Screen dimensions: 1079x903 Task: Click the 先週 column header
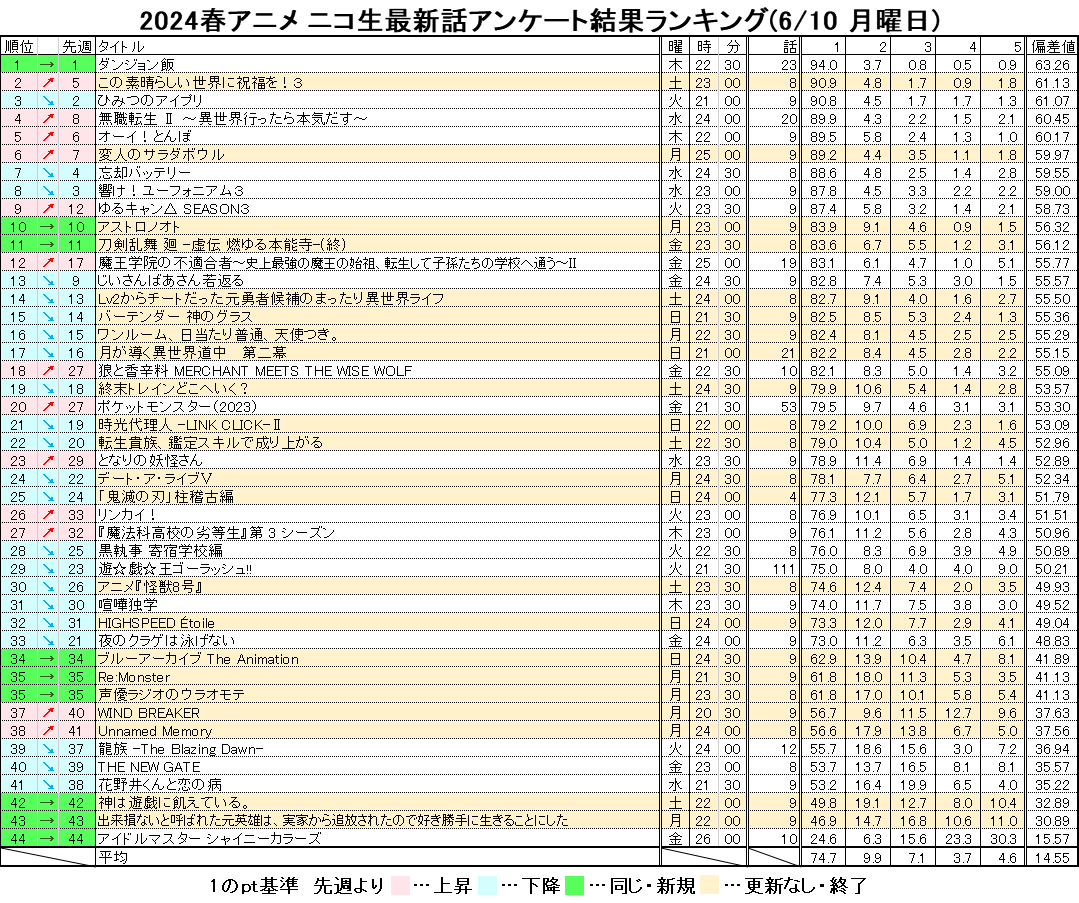pos(77,47)
